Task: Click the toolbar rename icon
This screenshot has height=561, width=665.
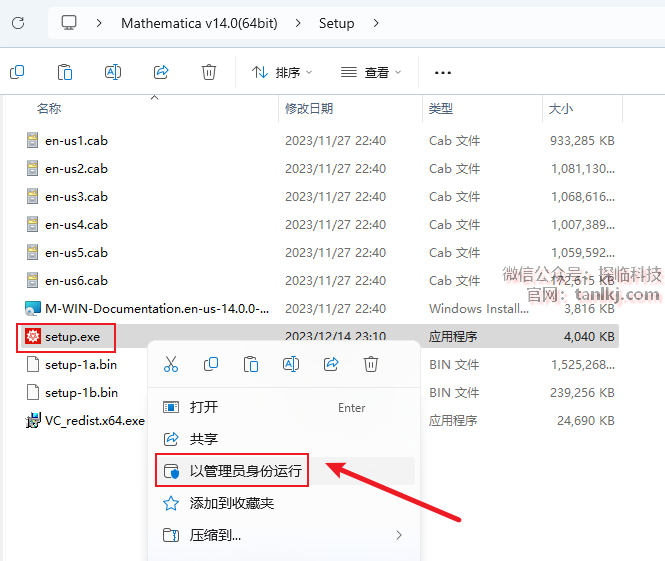Action: [x=113, y=73]
